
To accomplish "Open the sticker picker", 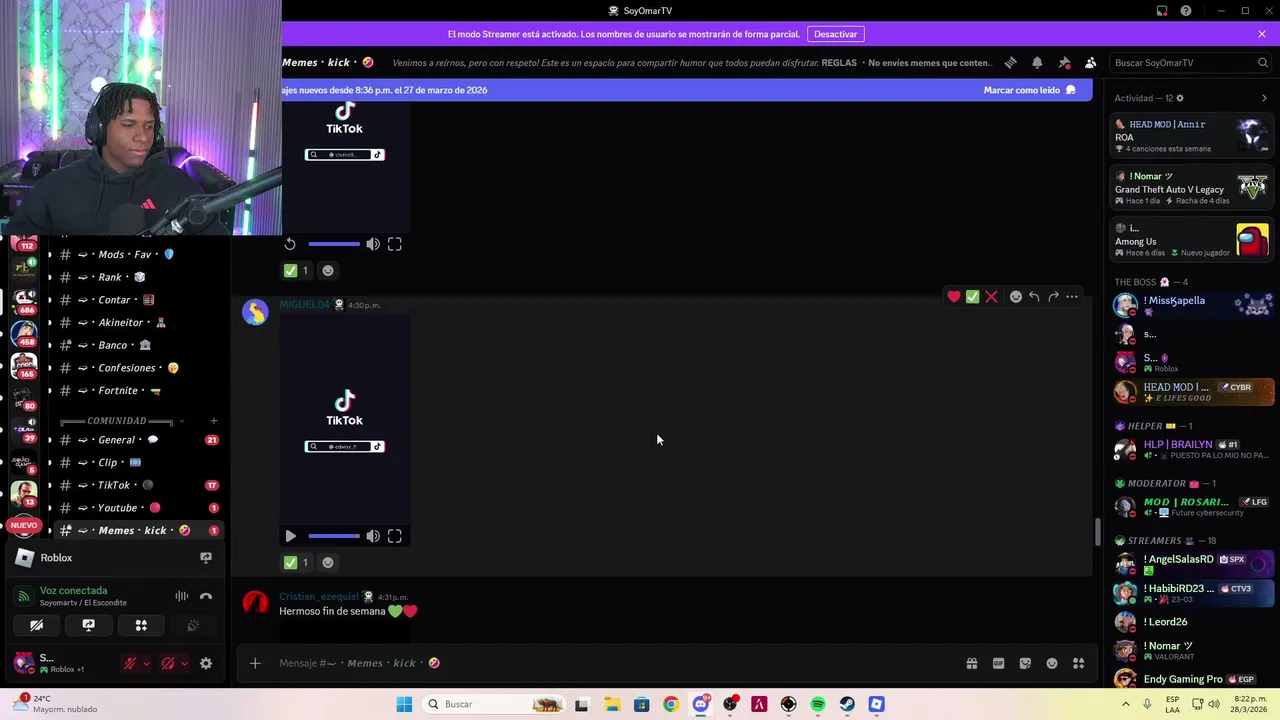I will [1025, 663].
